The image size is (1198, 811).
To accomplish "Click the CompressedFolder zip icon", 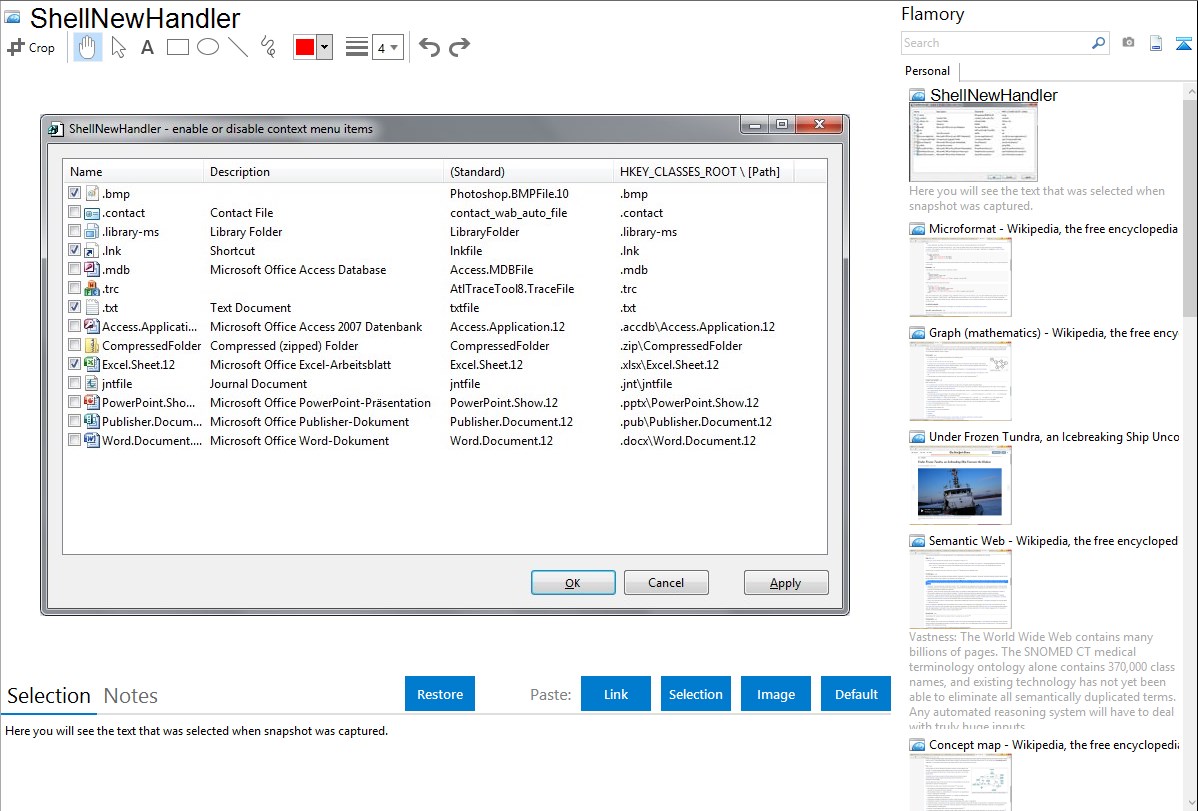I will pyautogui.click(x=92, y=345).
